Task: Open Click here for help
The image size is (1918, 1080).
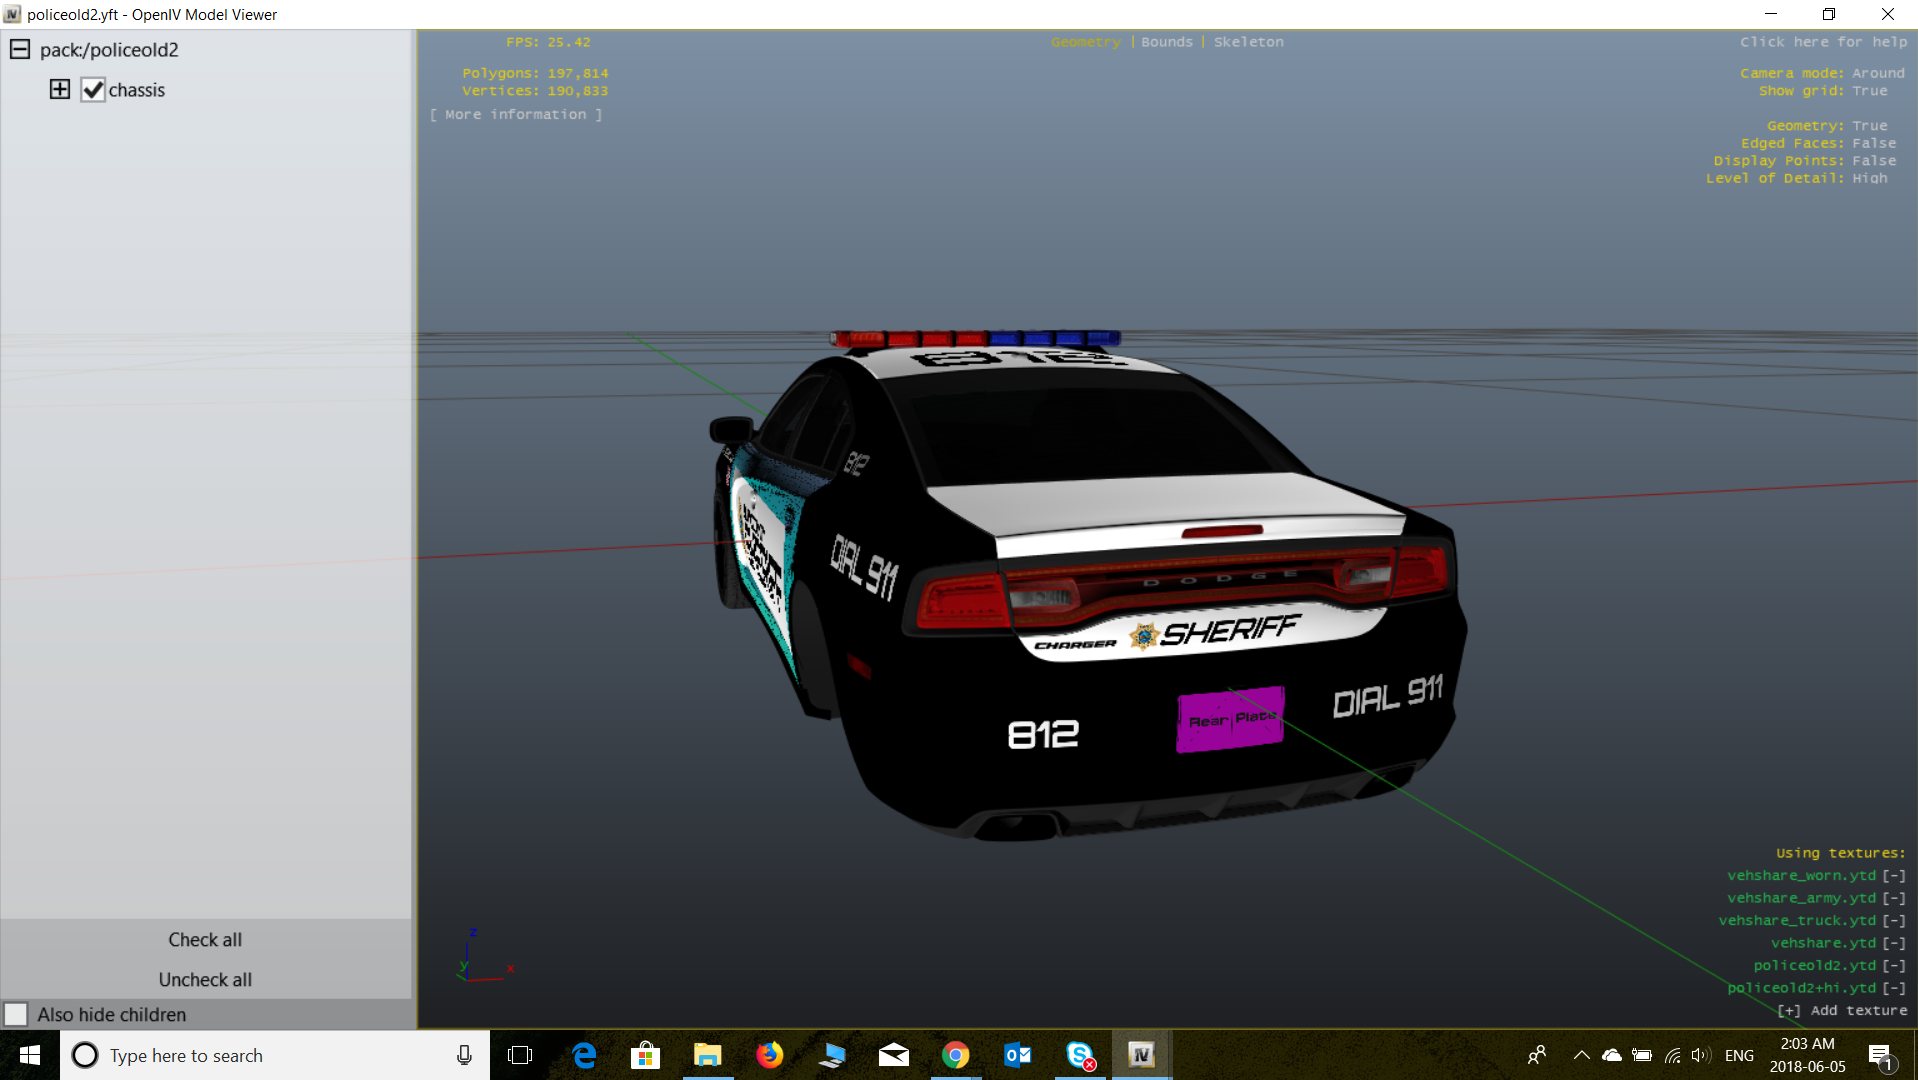Action: point(1823,42)
